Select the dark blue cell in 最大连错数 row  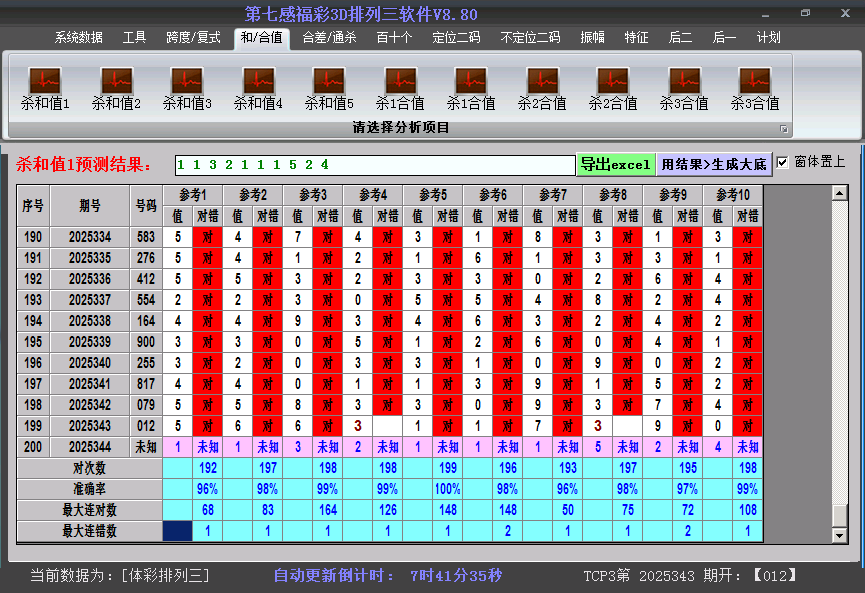(177, 531)
